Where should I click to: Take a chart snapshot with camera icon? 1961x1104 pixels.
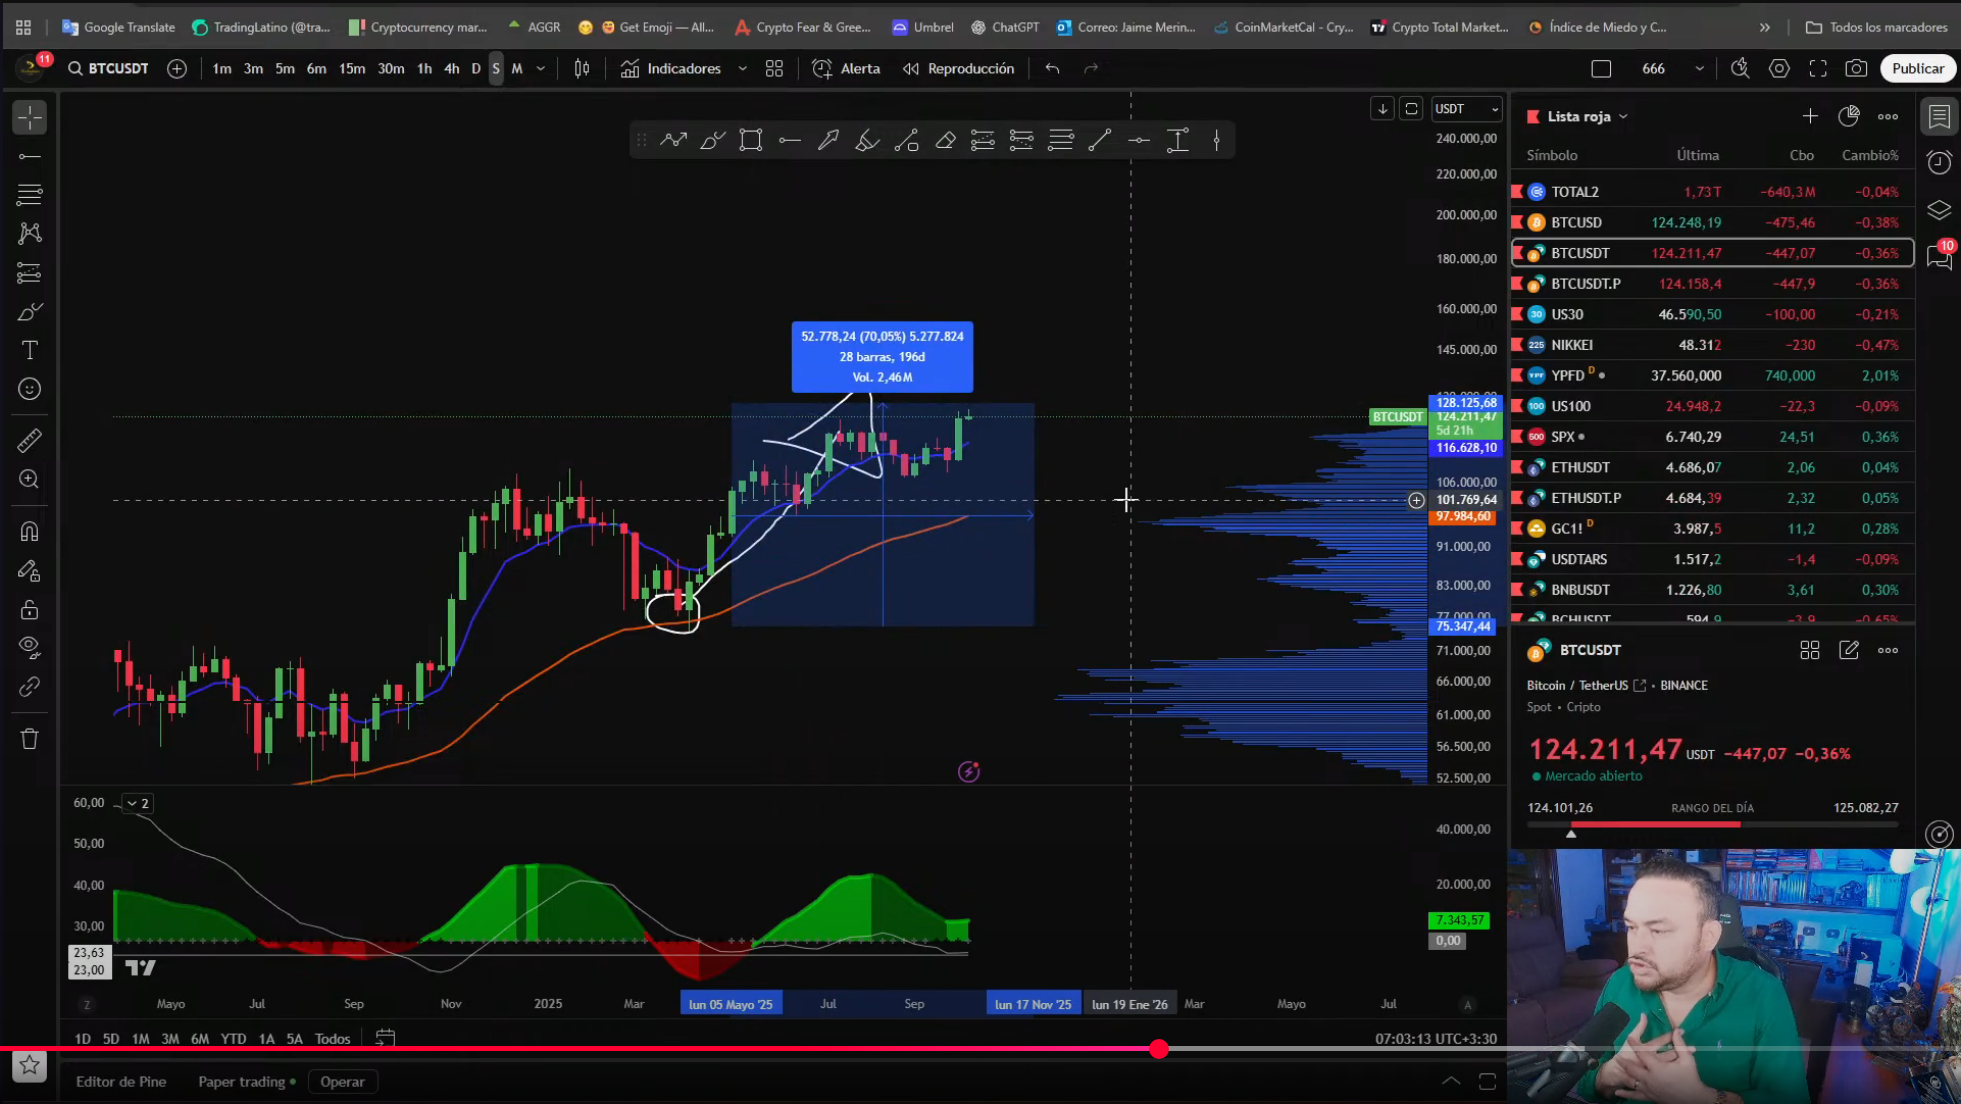(1856, 68)
